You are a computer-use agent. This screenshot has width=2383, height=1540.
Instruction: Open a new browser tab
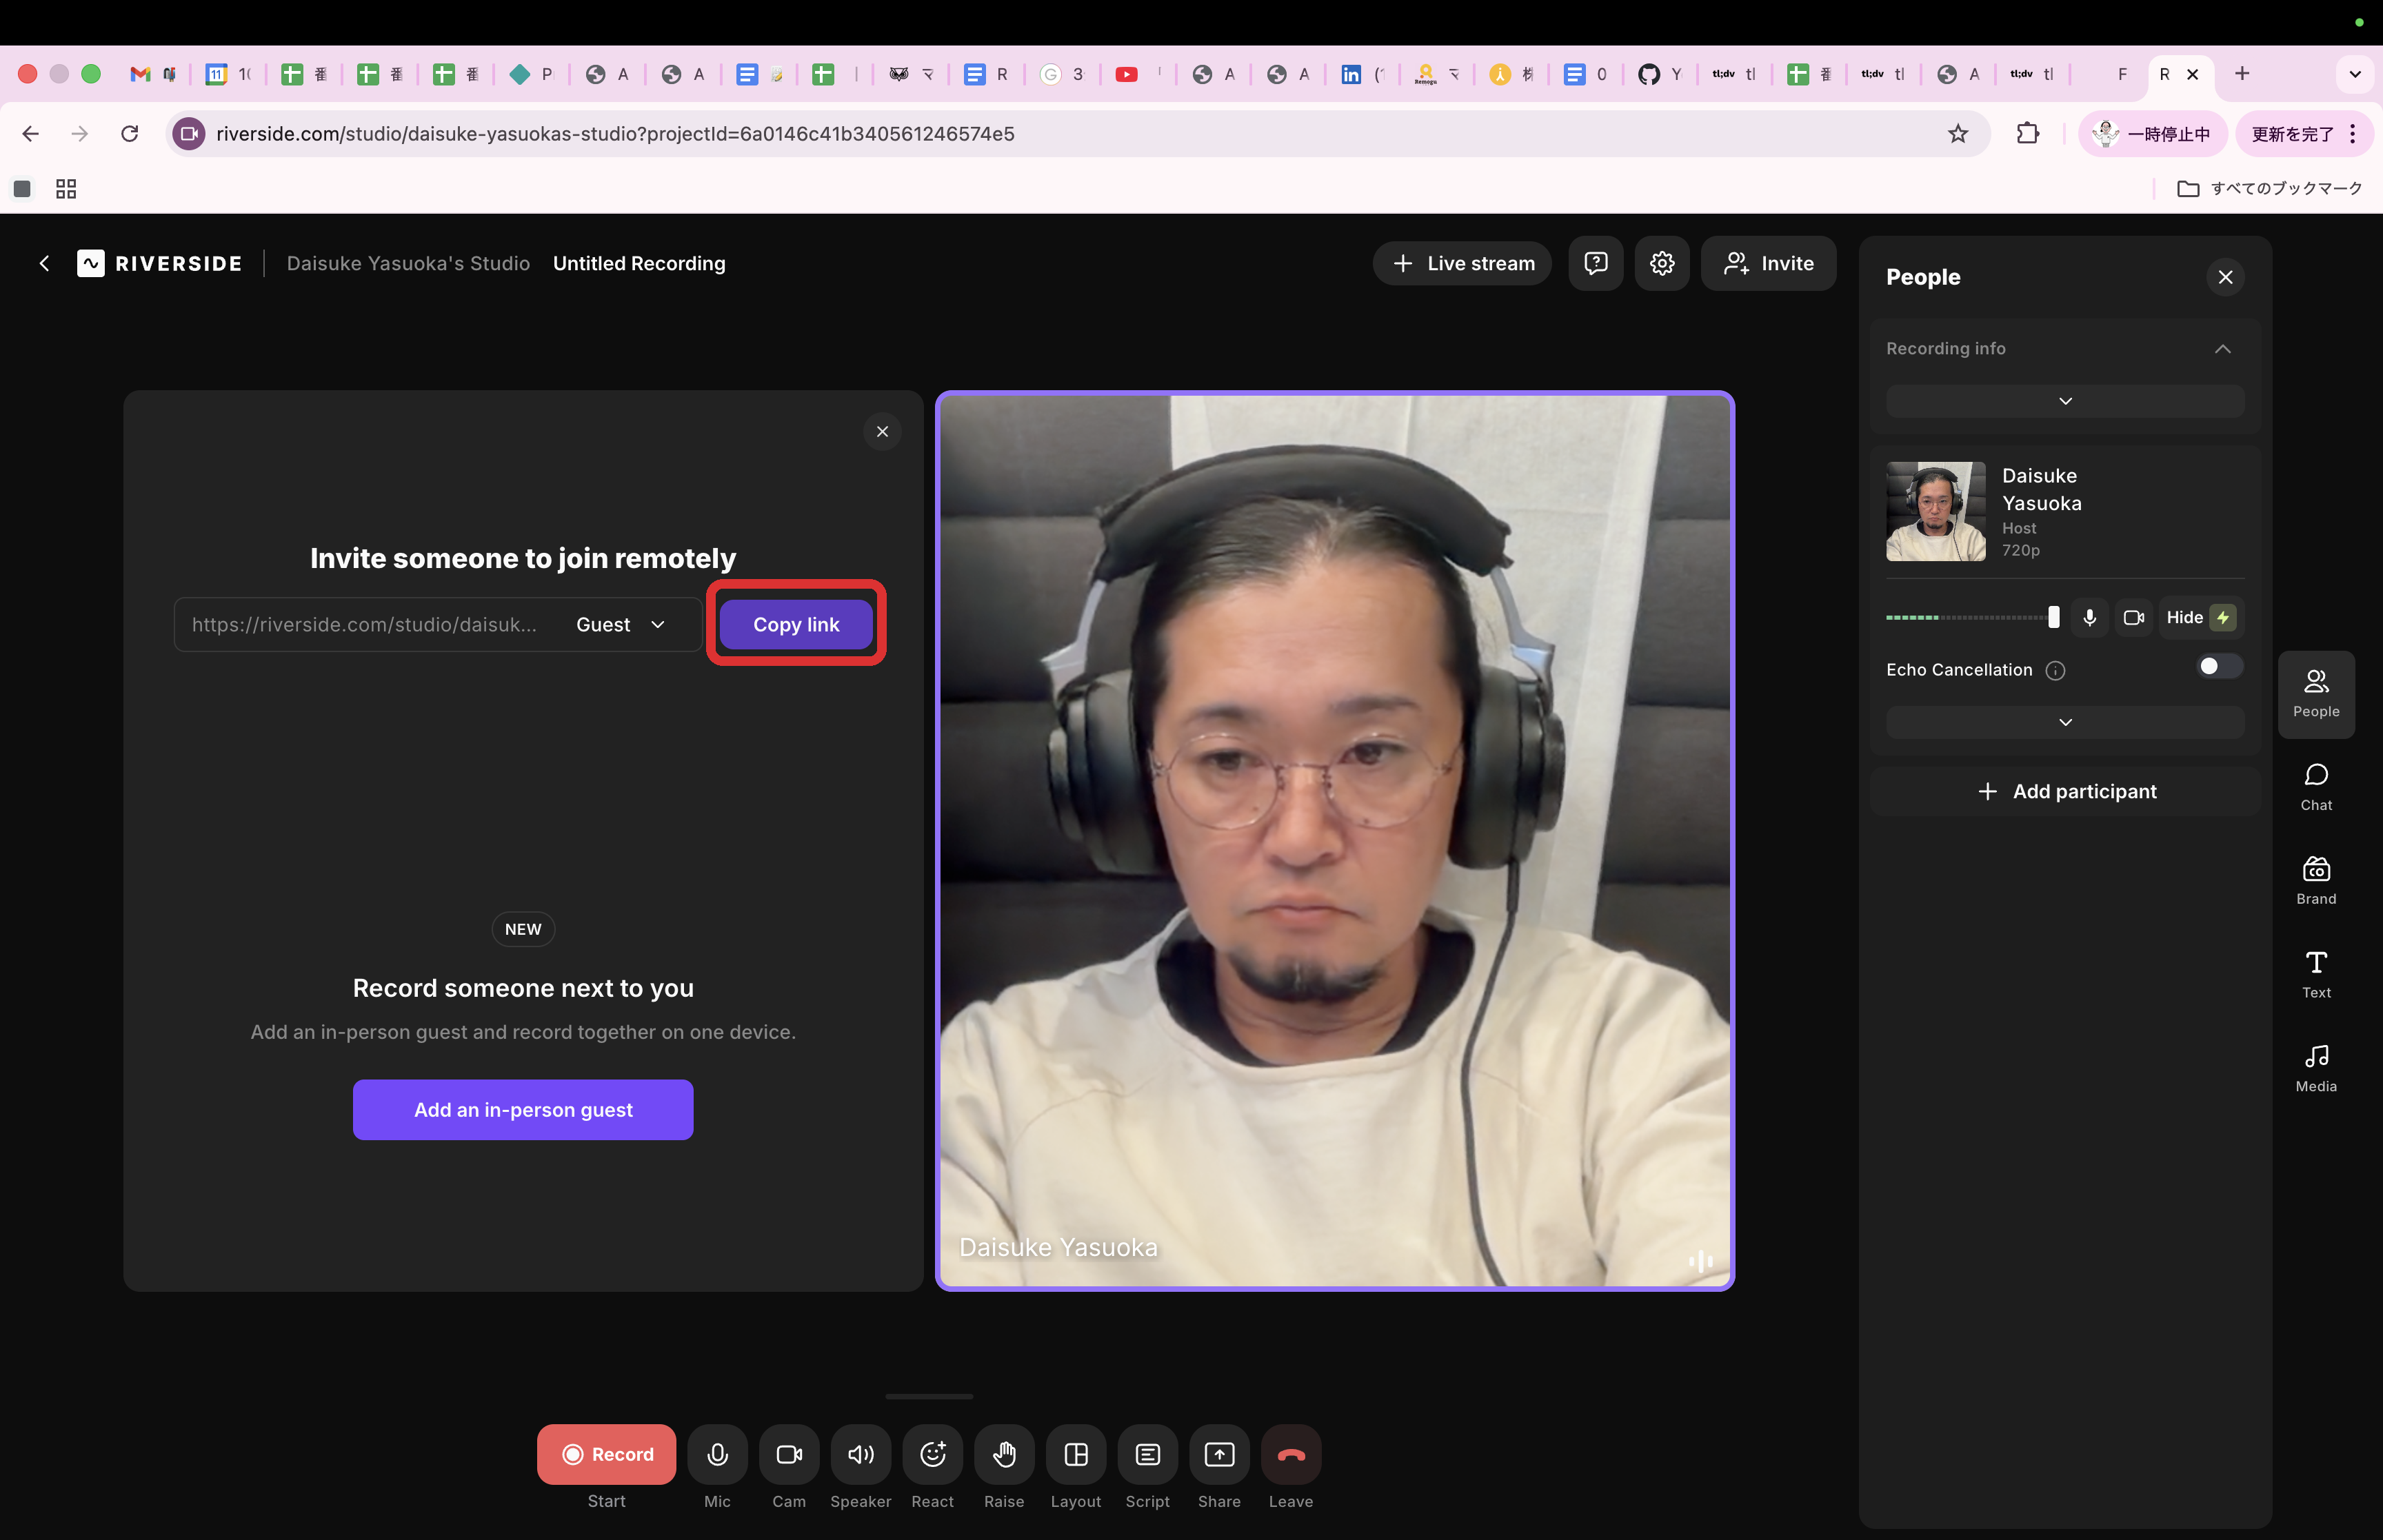(2242, 73)
